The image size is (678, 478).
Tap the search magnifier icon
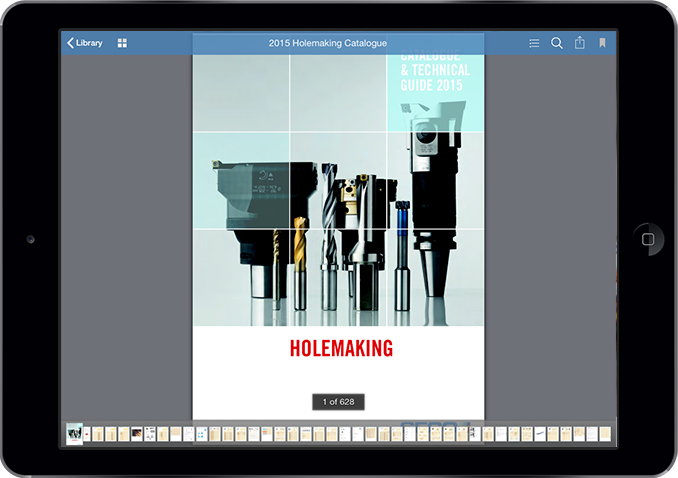[x=556, y=43]
